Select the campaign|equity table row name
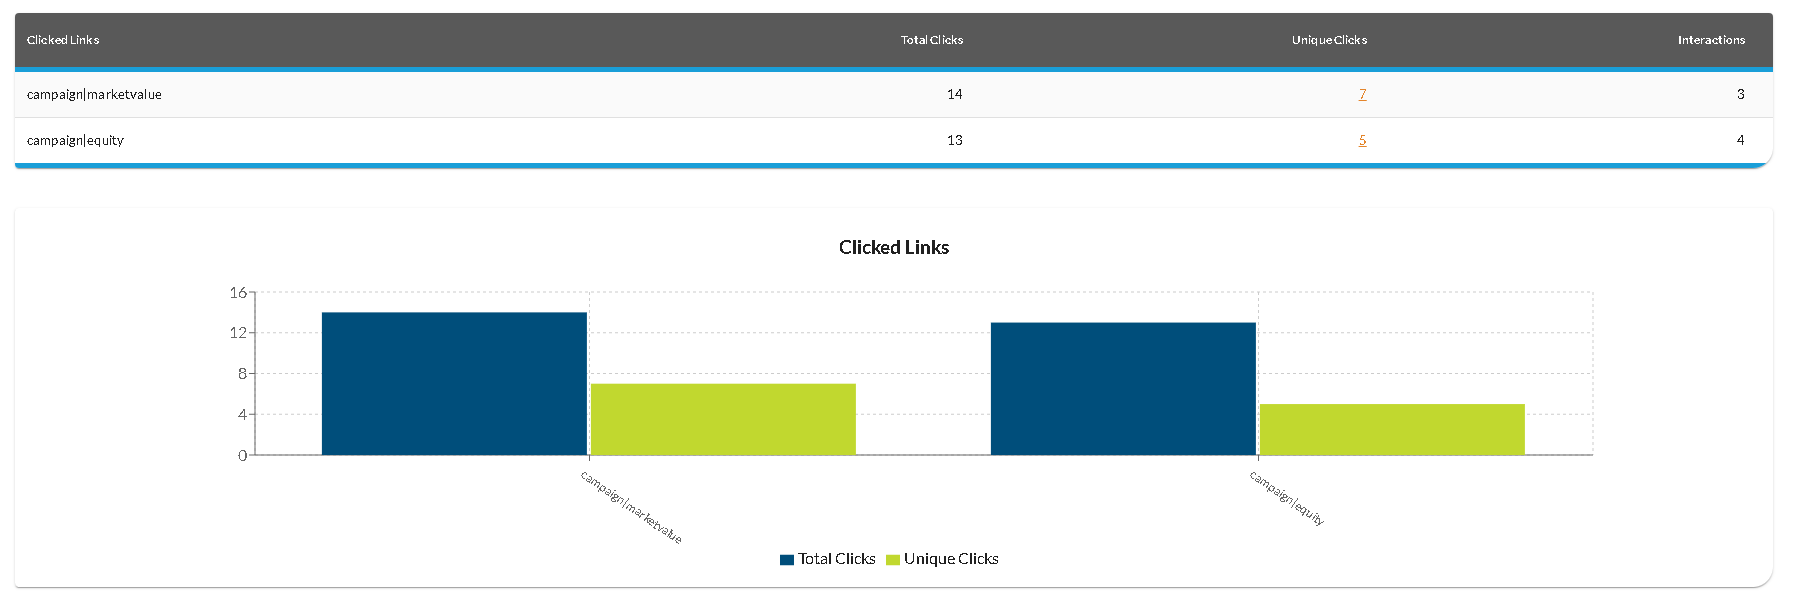The height and width of the screenshot is (611, 1796). 75,140
